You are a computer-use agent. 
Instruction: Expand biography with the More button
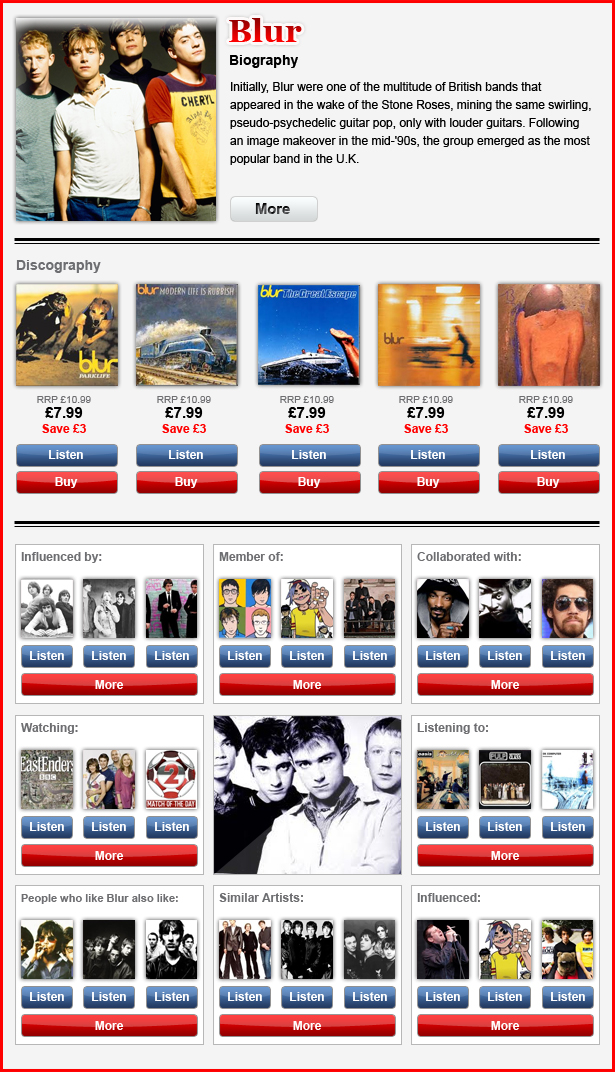coord(273,209)
